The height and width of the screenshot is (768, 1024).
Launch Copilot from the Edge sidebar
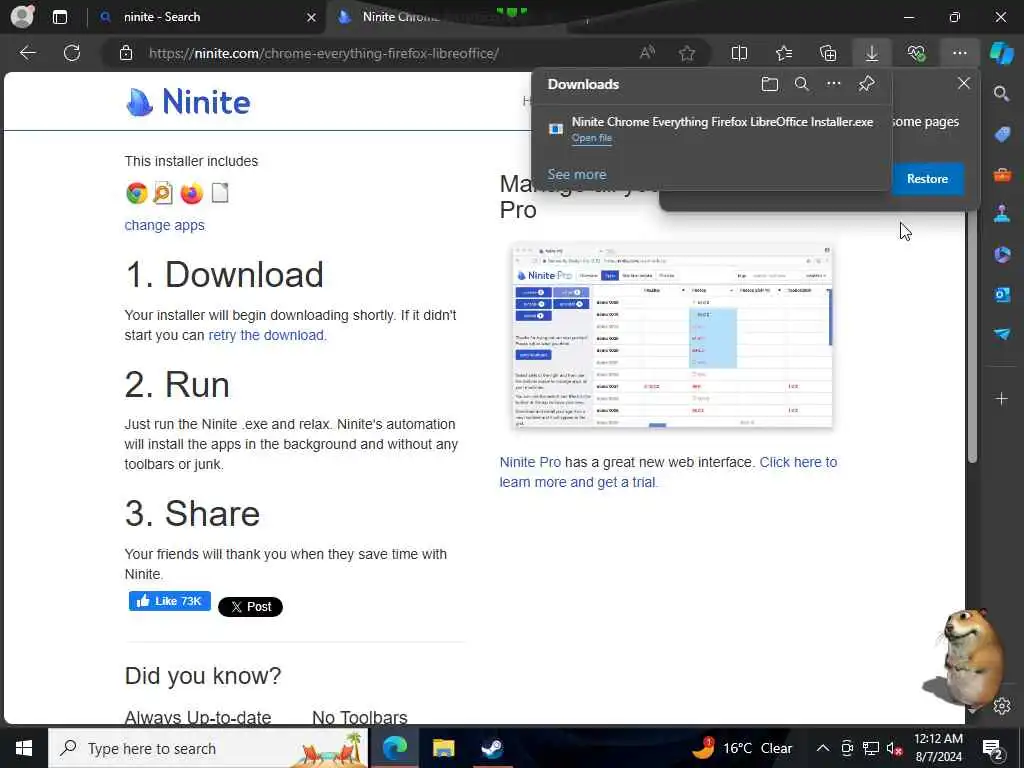[1002, 53]
